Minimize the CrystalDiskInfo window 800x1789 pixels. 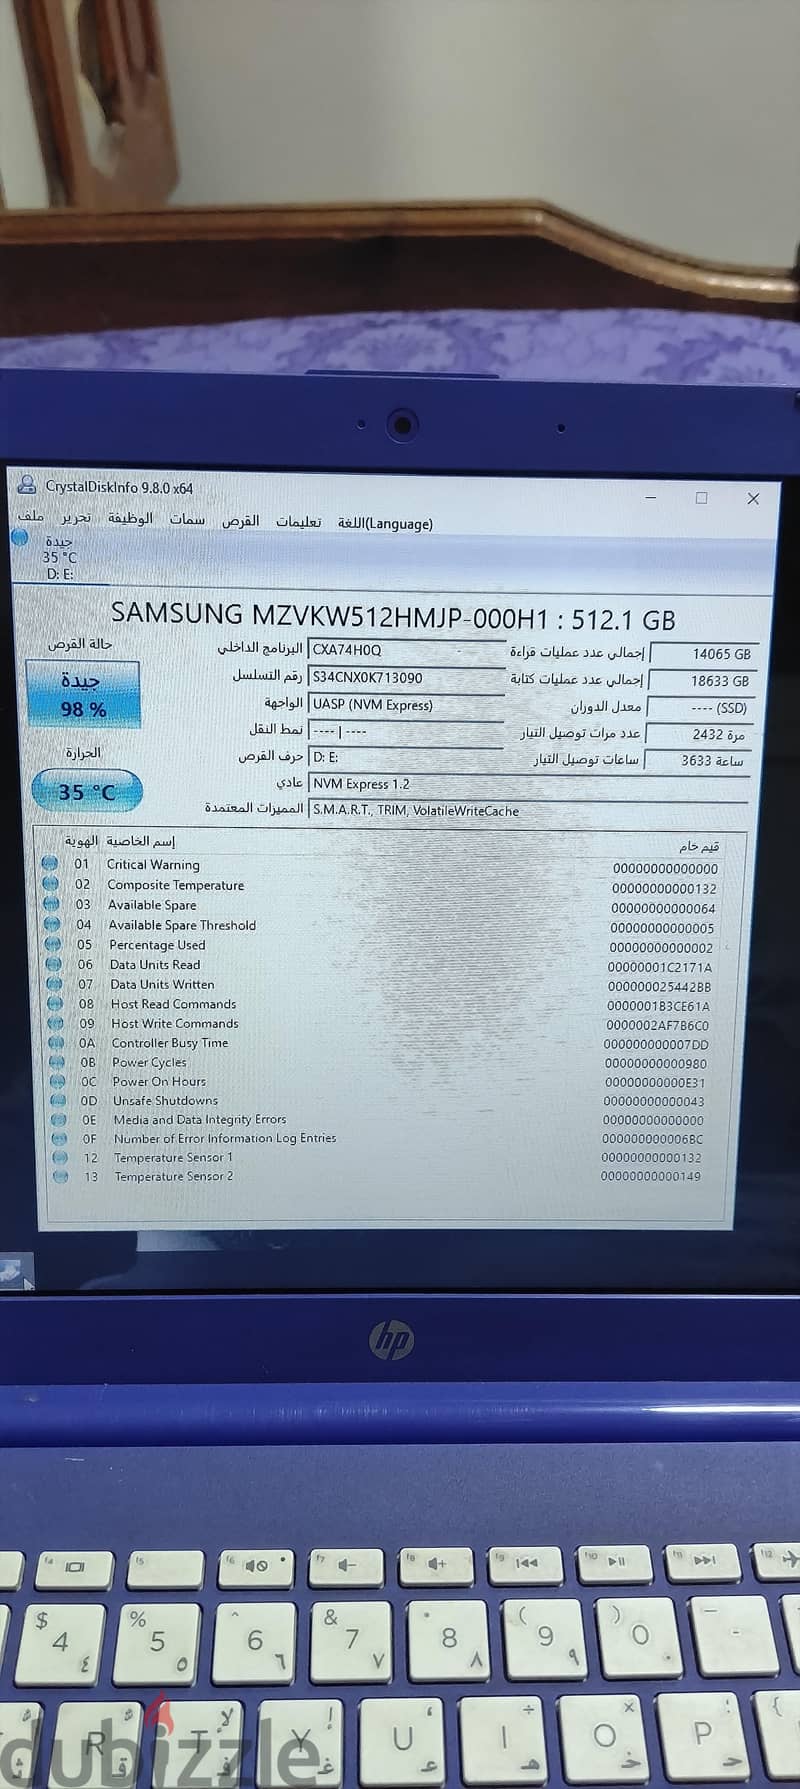click(x=652, y=496)
